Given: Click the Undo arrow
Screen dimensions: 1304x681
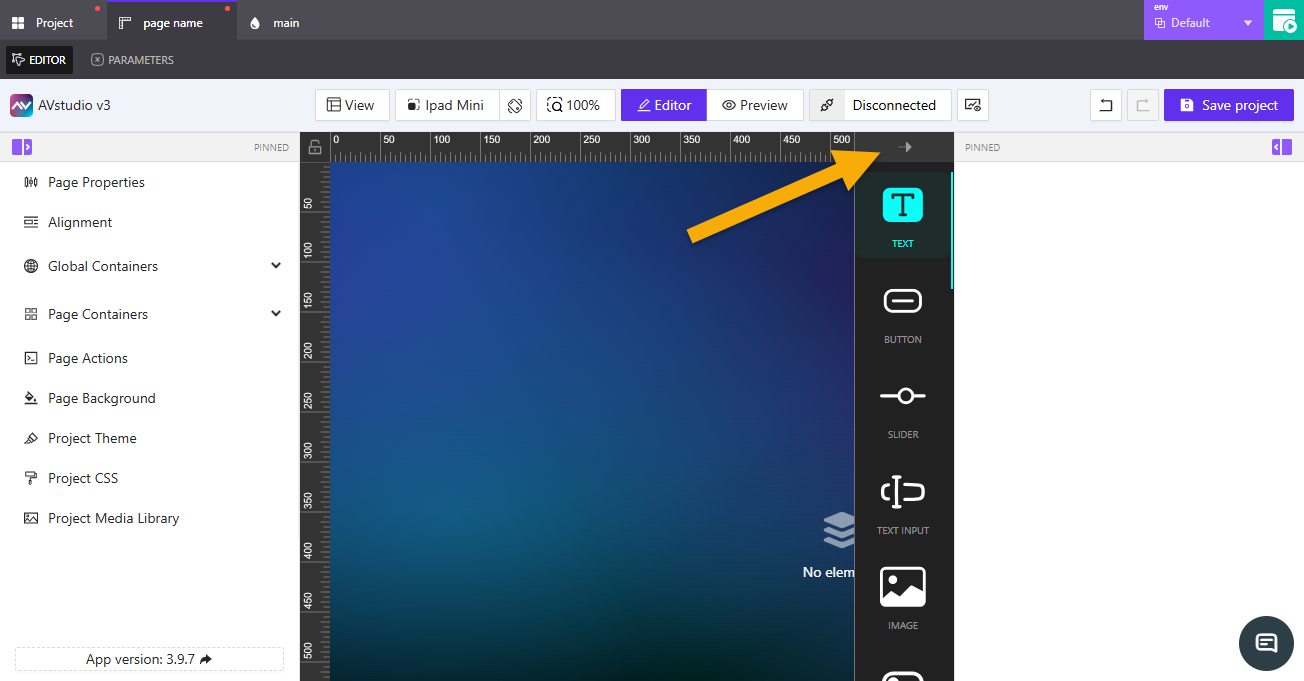Looking at the screenshot, I should point(1105,105).
